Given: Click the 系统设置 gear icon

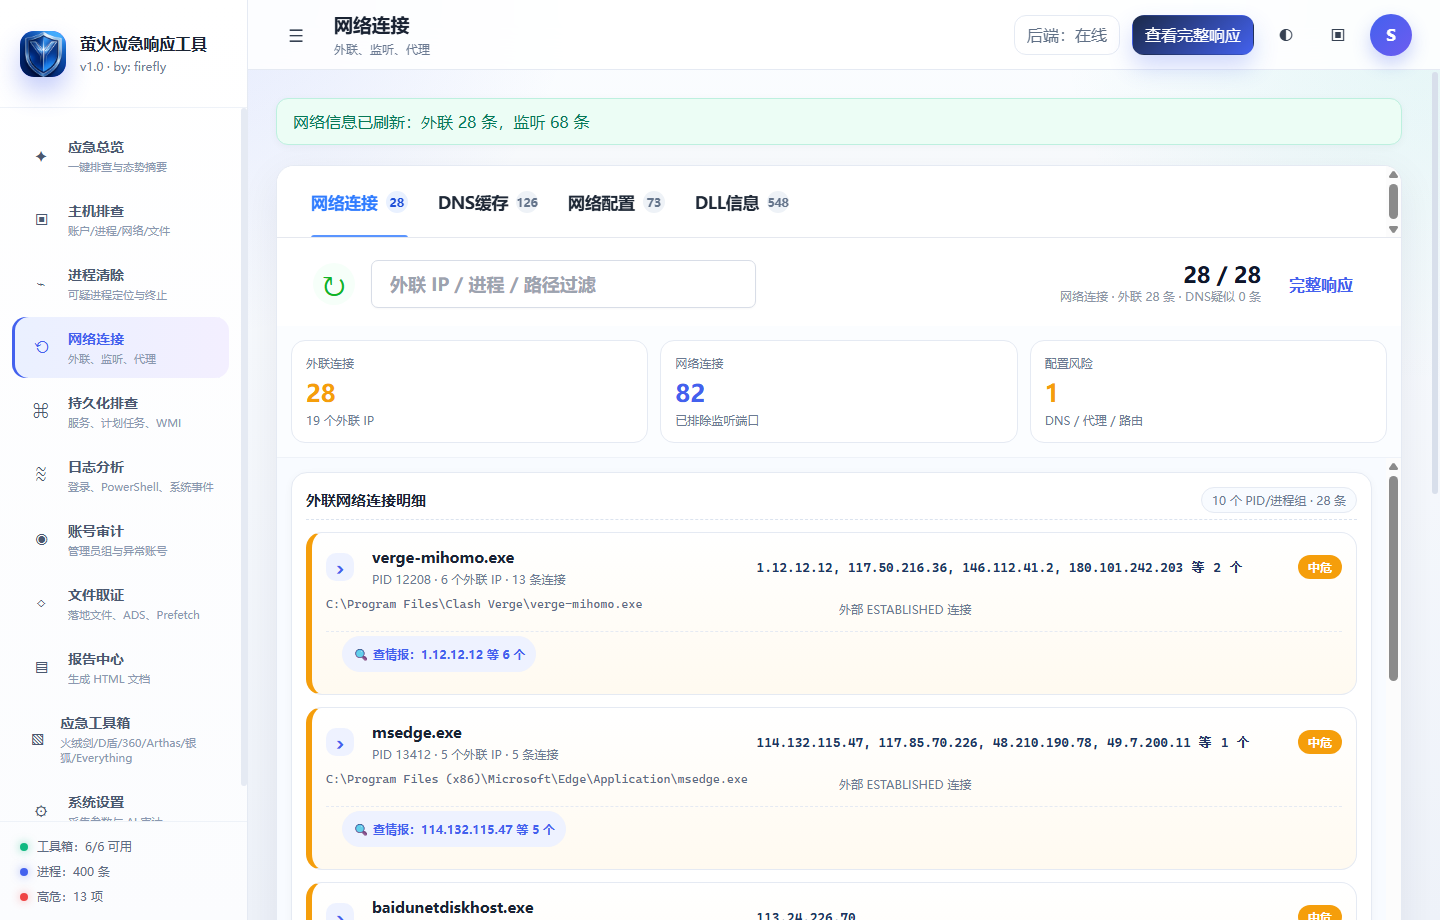Looking at the screenshot, I should (x=41, y=811).
